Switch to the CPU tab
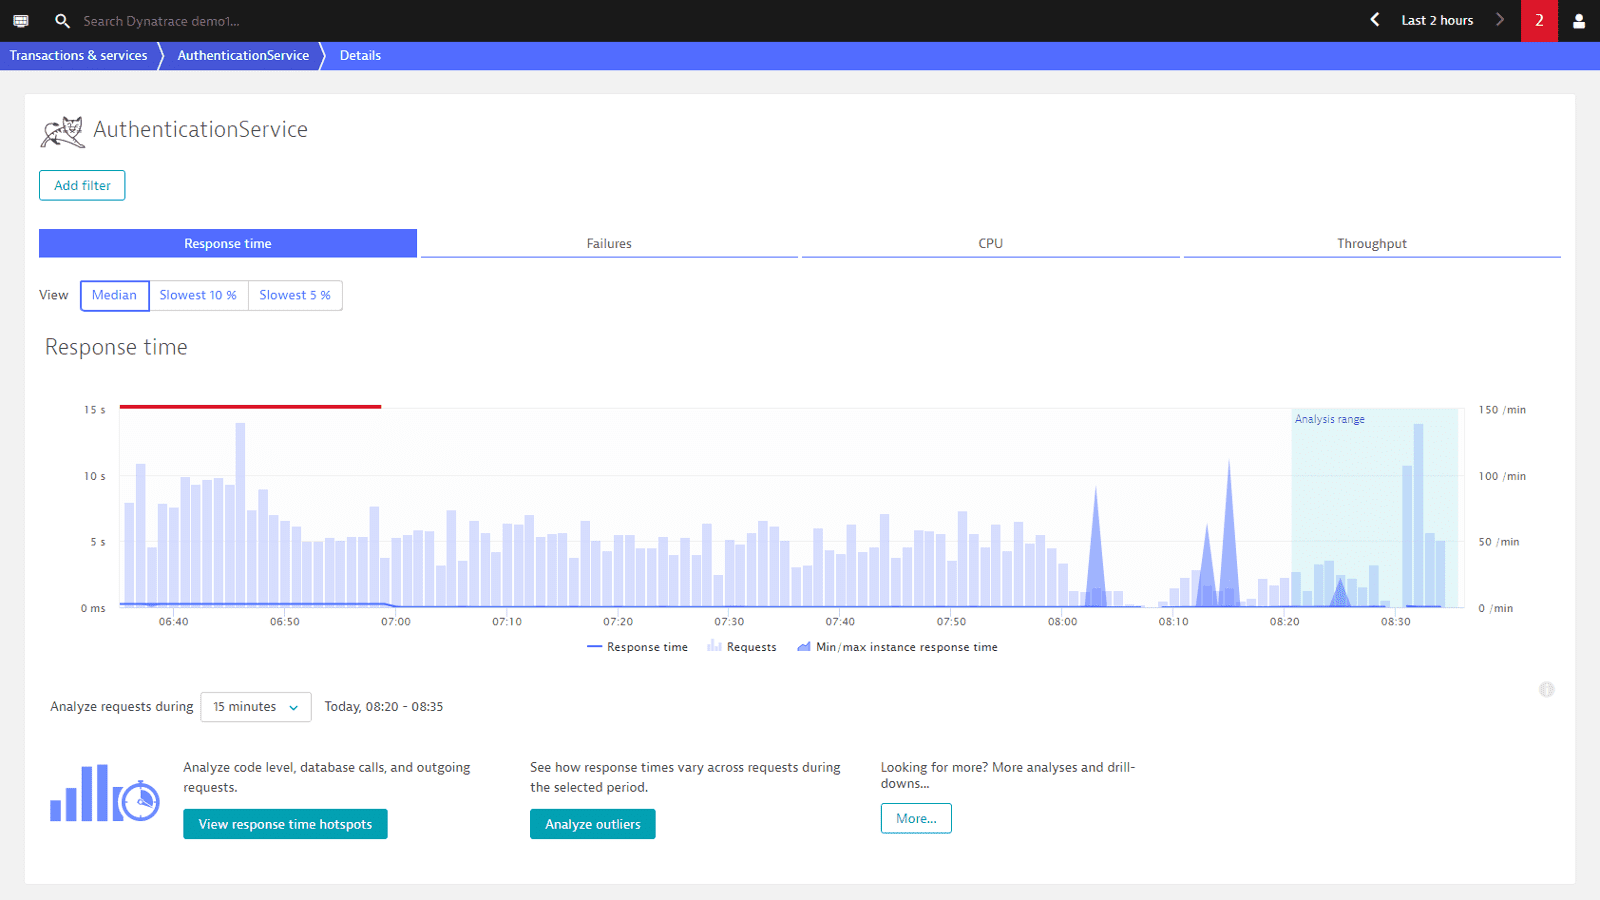Viewport: 1600px width, 900px height. pyautogui.click(x=991, y=243)
